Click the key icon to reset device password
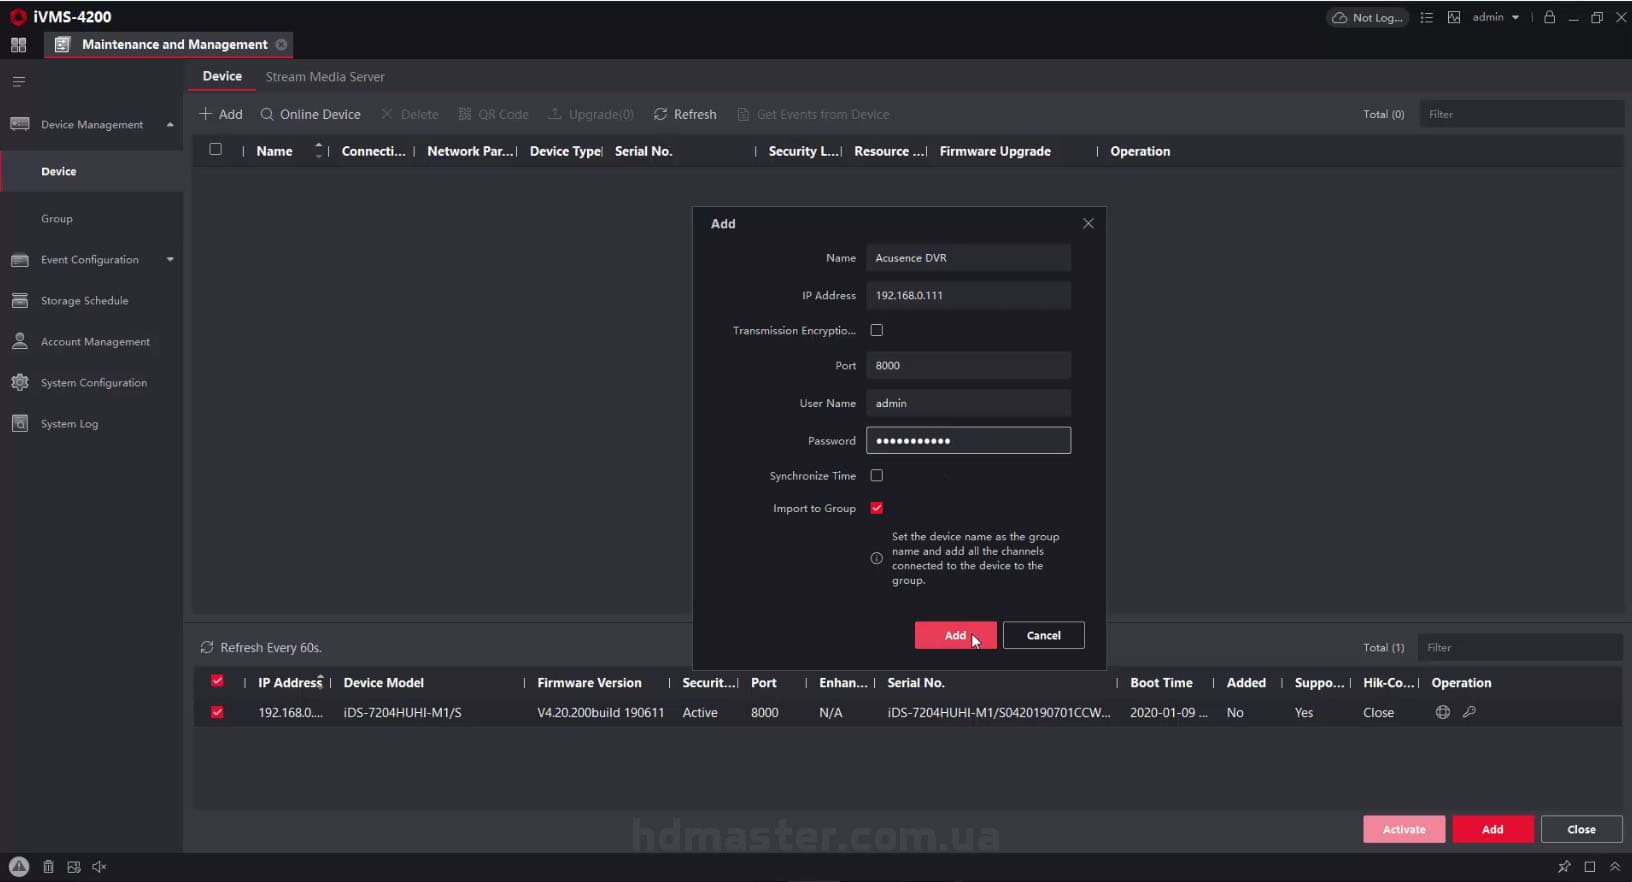Screen dimensions: 1632x882 point(1469,712)
